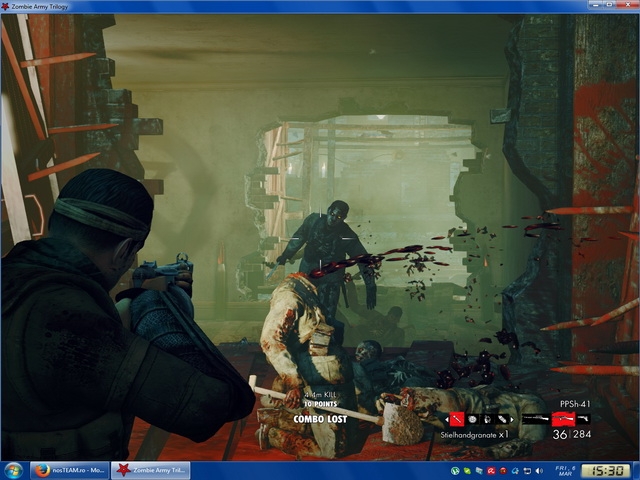Open the speaker volume tray icon

540,471
